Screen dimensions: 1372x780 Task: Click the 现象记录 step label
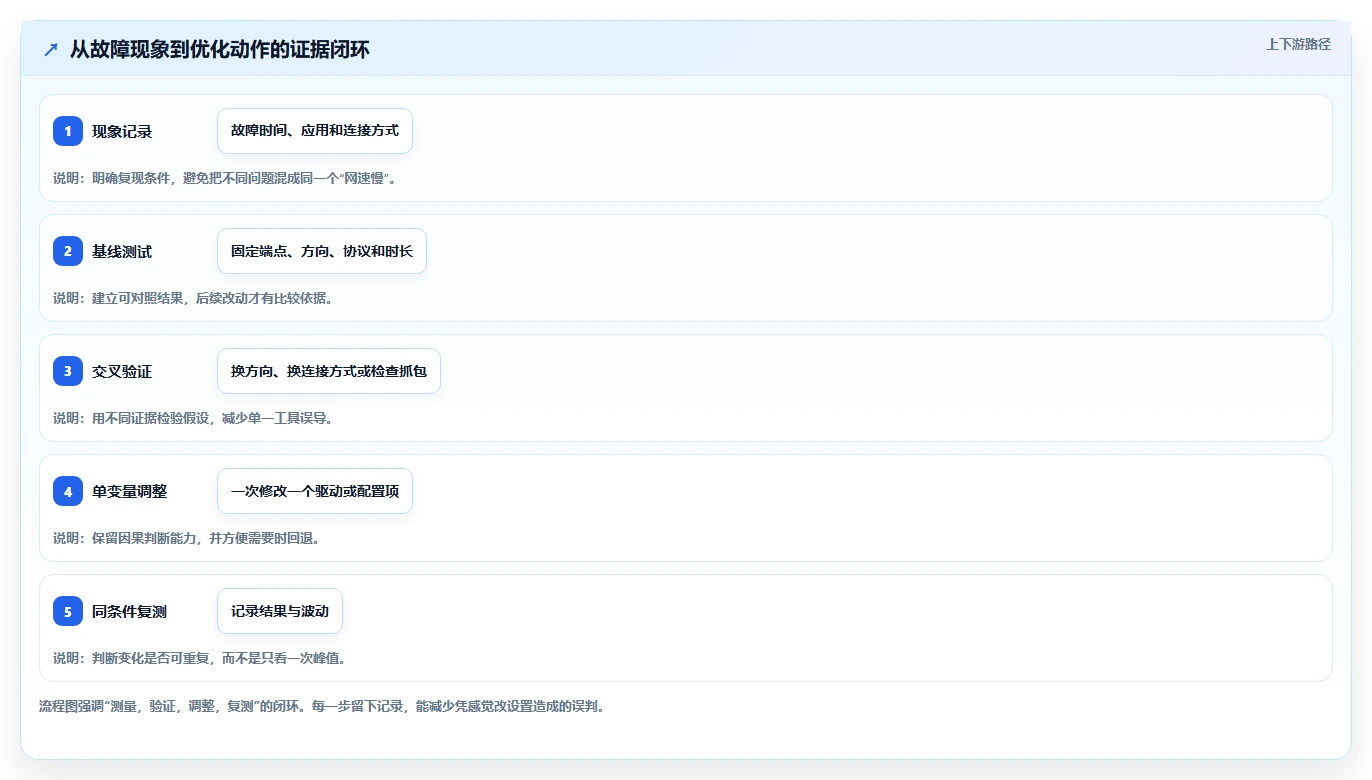click(122, 132)
